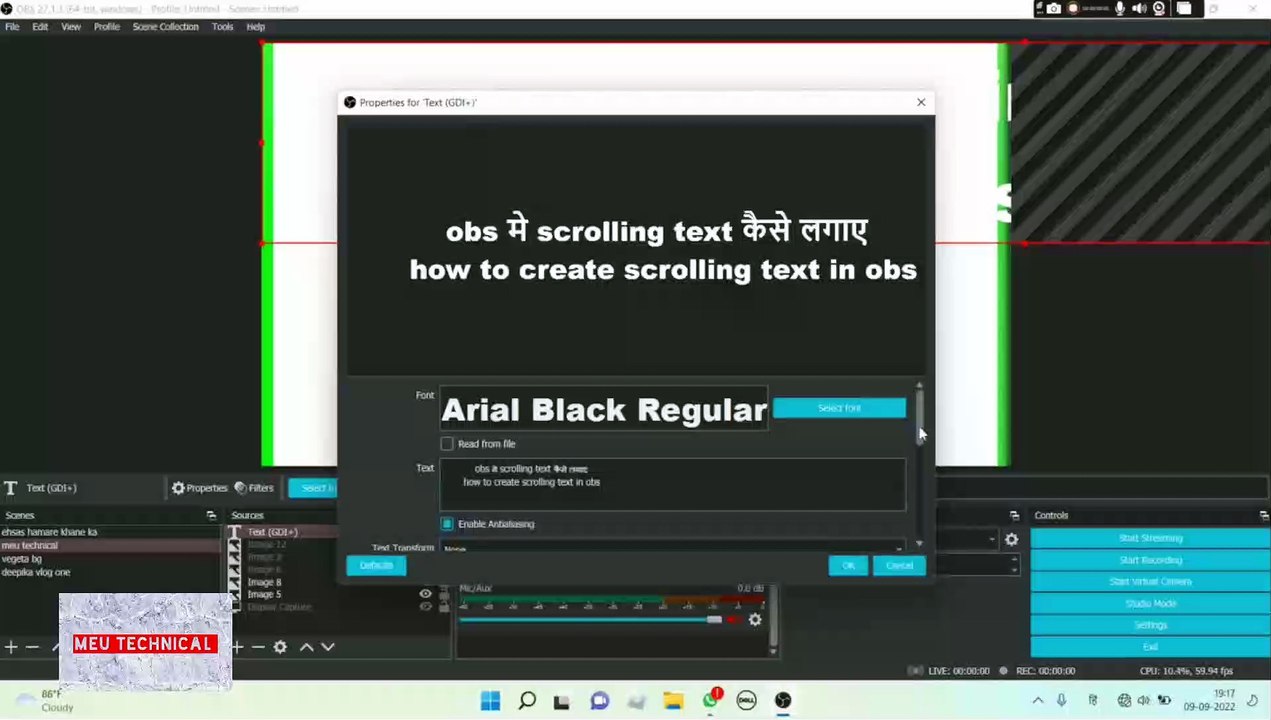Open OBS Settings from Controls
This screenshot has width=1271, height=720.
pos(1150,625)
